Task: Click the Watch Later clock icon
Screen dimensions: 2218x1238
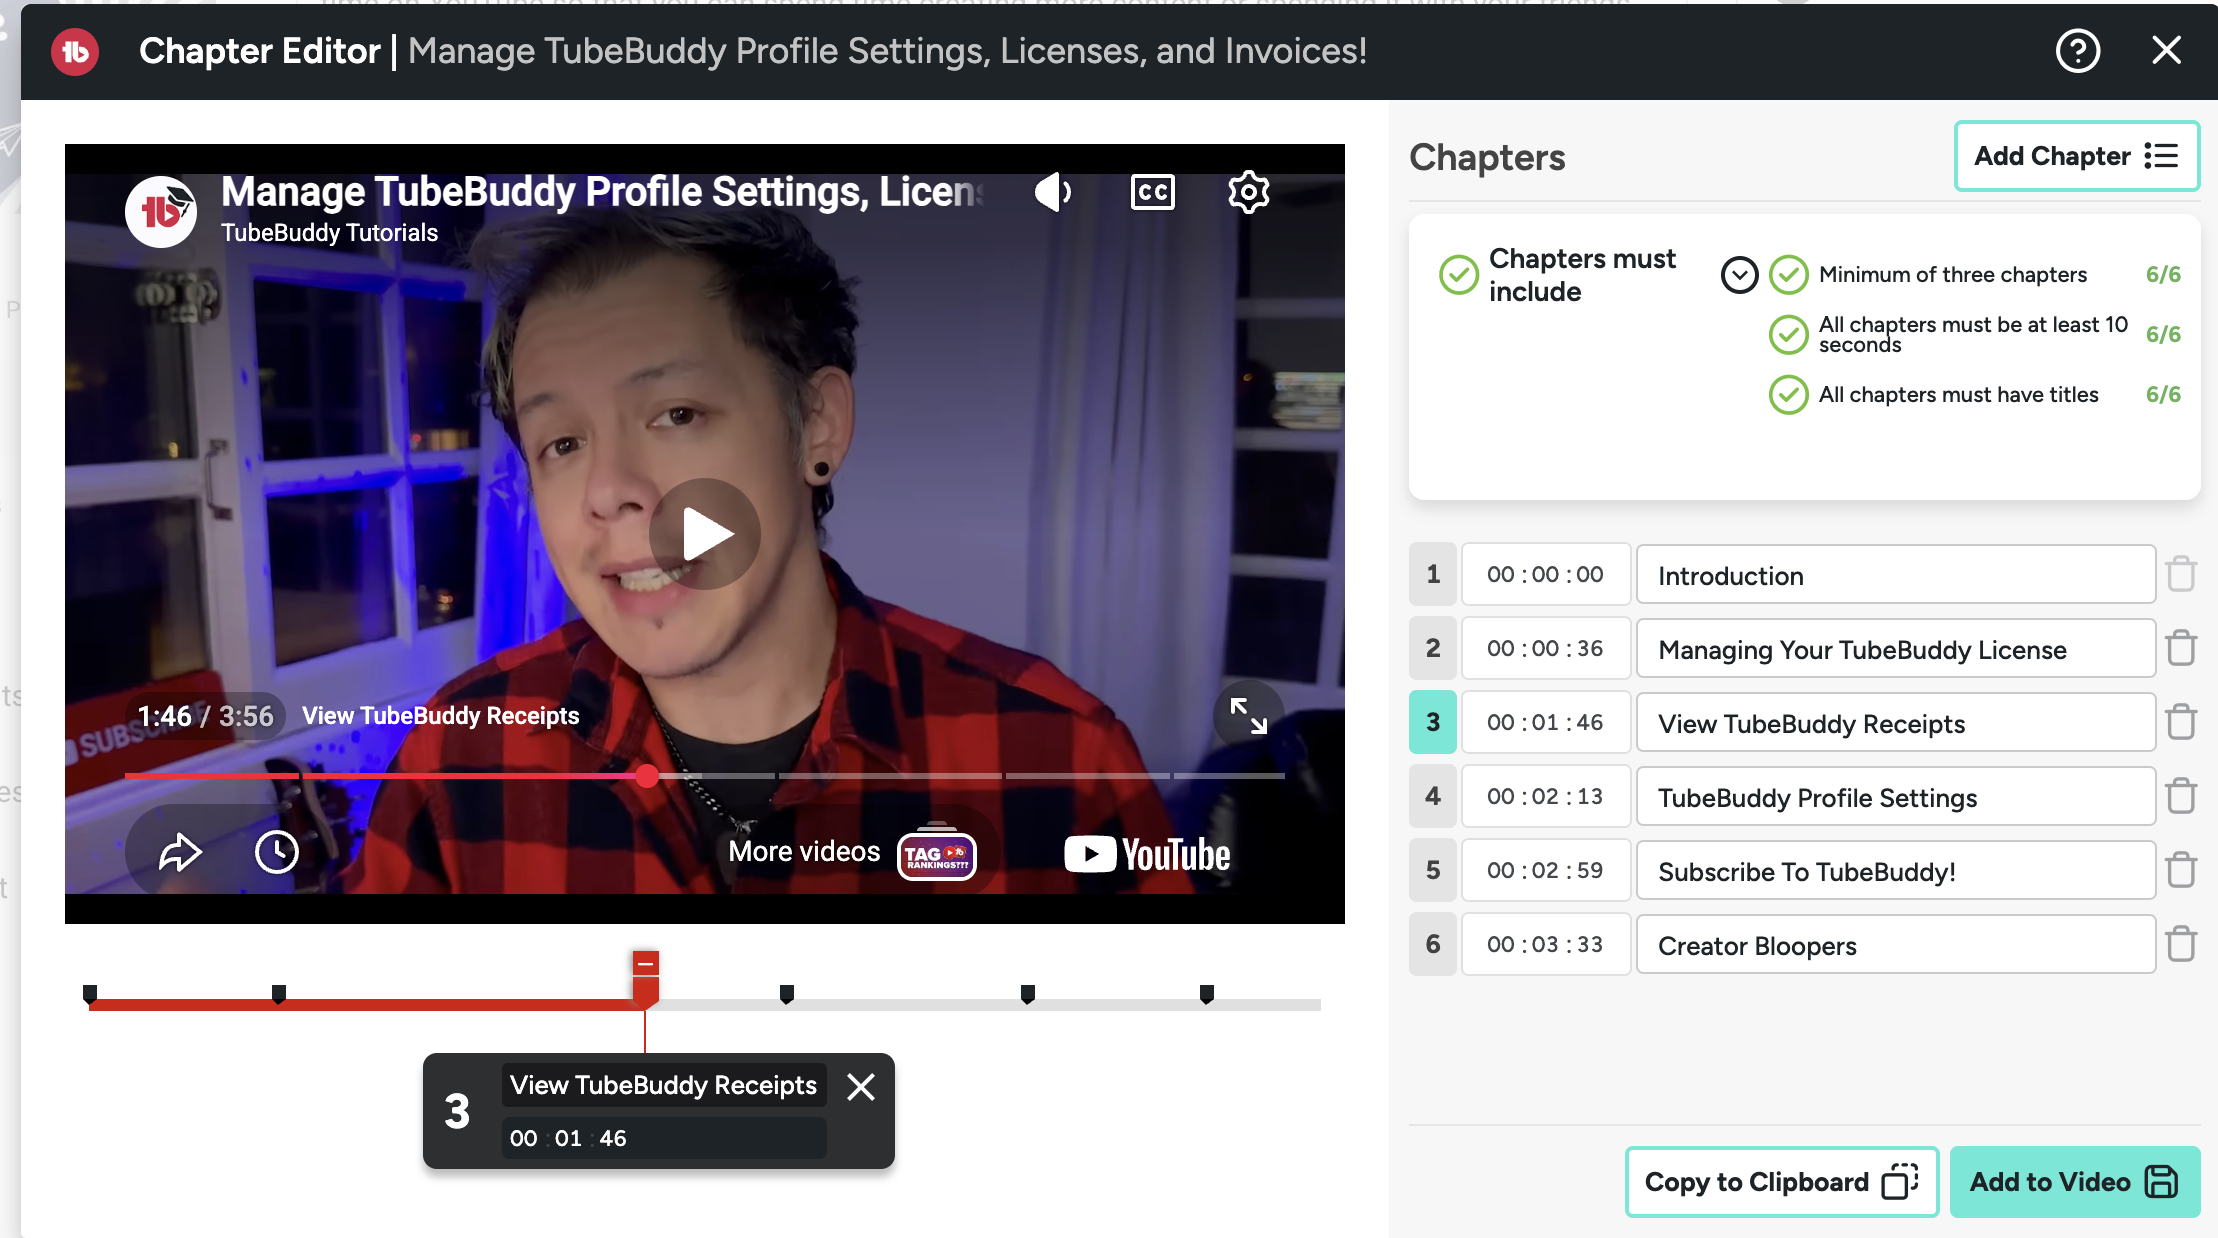Action: click(x=276, y=853)
